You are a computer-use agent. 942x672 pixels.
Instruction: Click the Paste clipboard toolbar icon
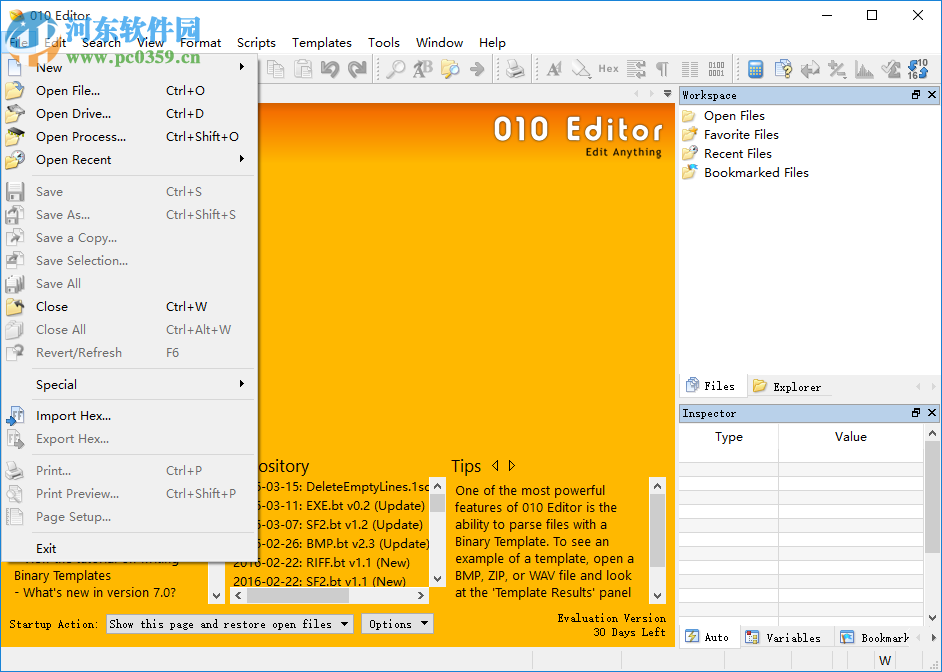point(303,69)
